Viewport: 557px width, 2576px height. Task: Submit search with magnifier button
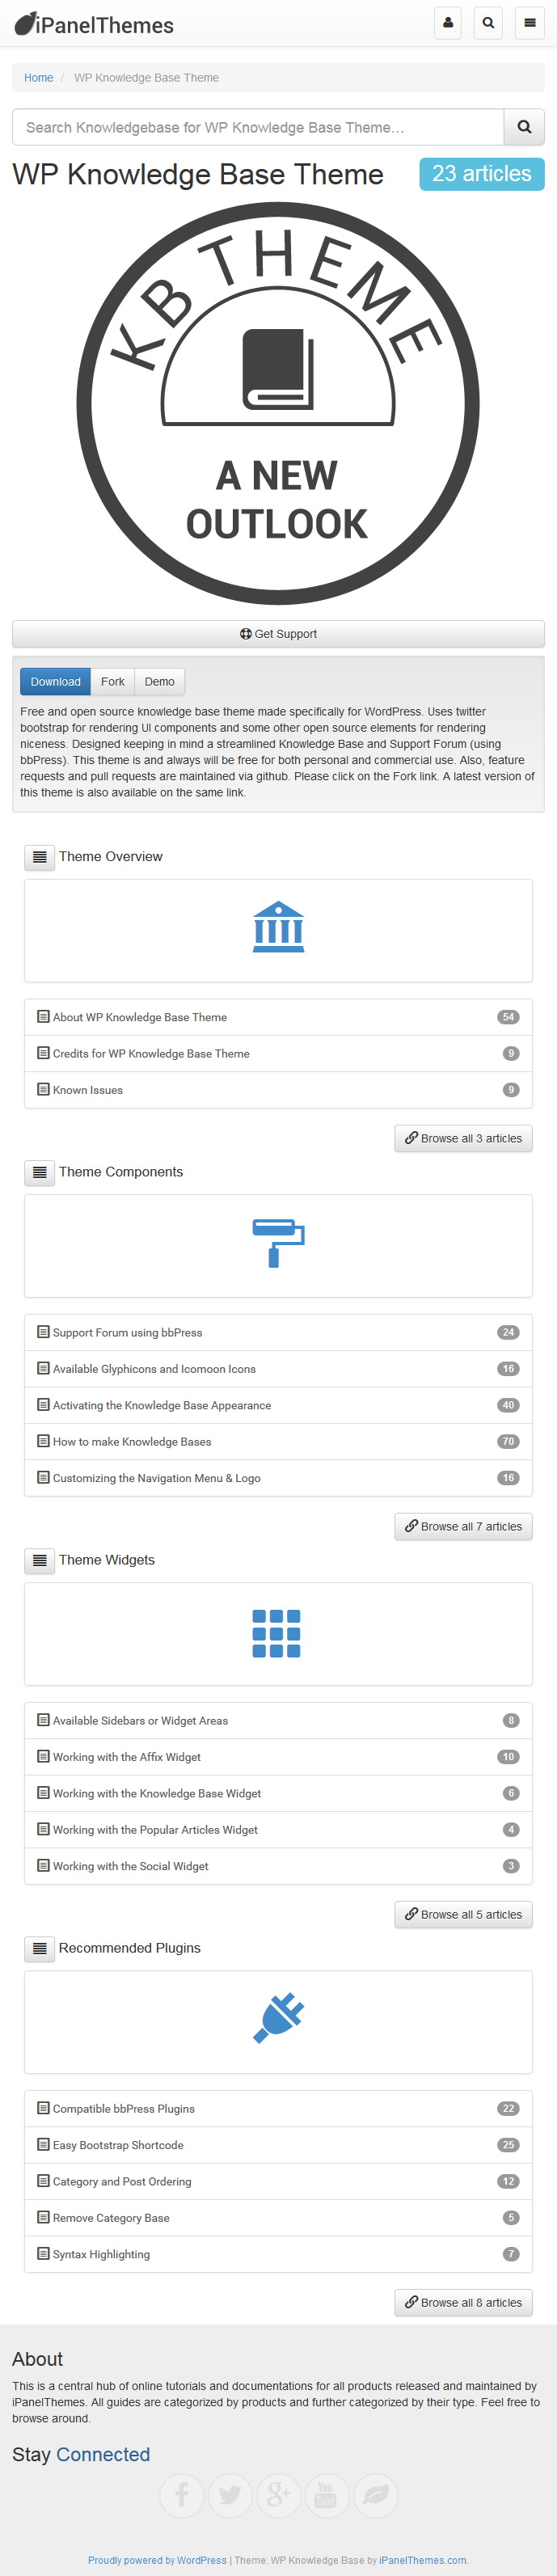pyautogui.click(x=524, y=127)
